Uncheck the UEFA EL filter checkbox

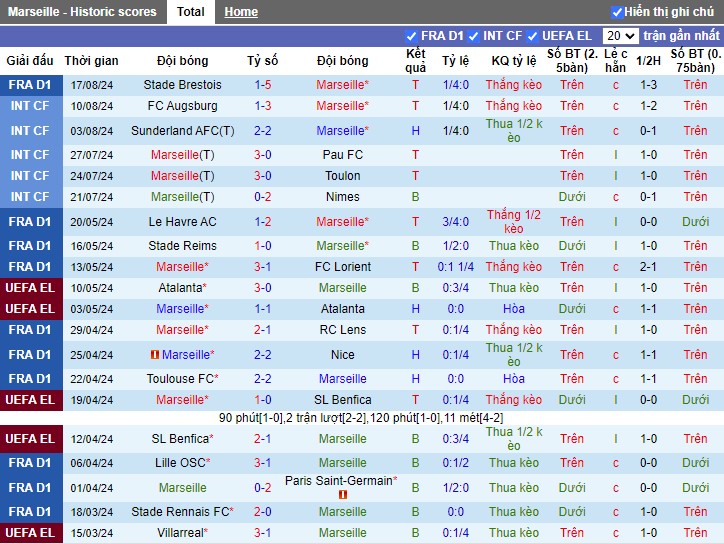tap(532, 36)
